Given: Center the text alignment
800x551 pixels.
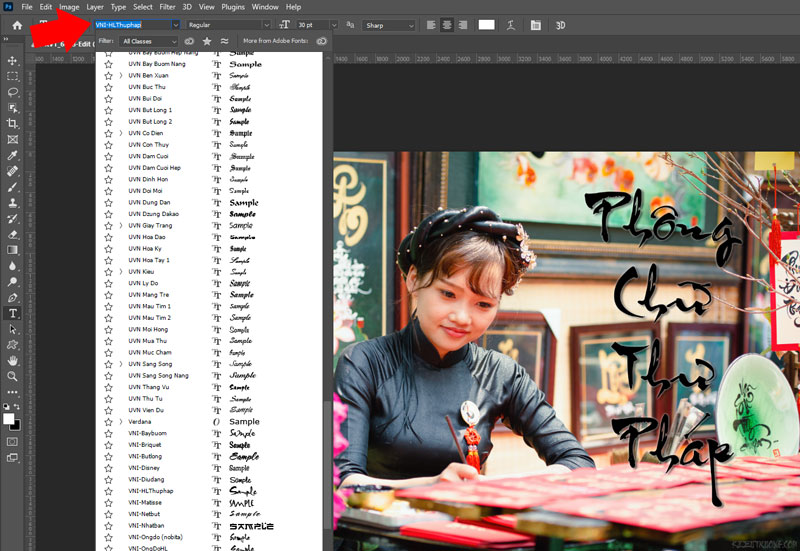Looking at the screenshot, I should click(x=447, y=25).
